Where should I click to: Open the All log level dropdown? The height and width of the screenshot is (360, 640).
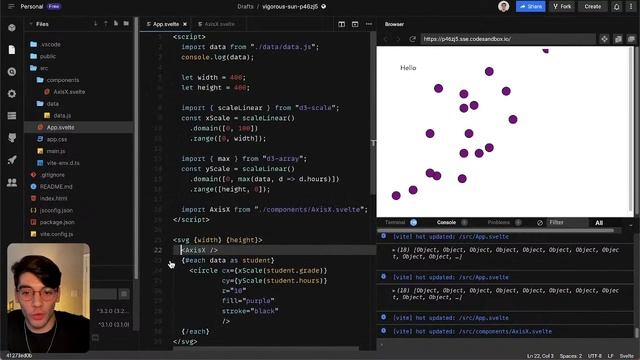click(599, 223)
